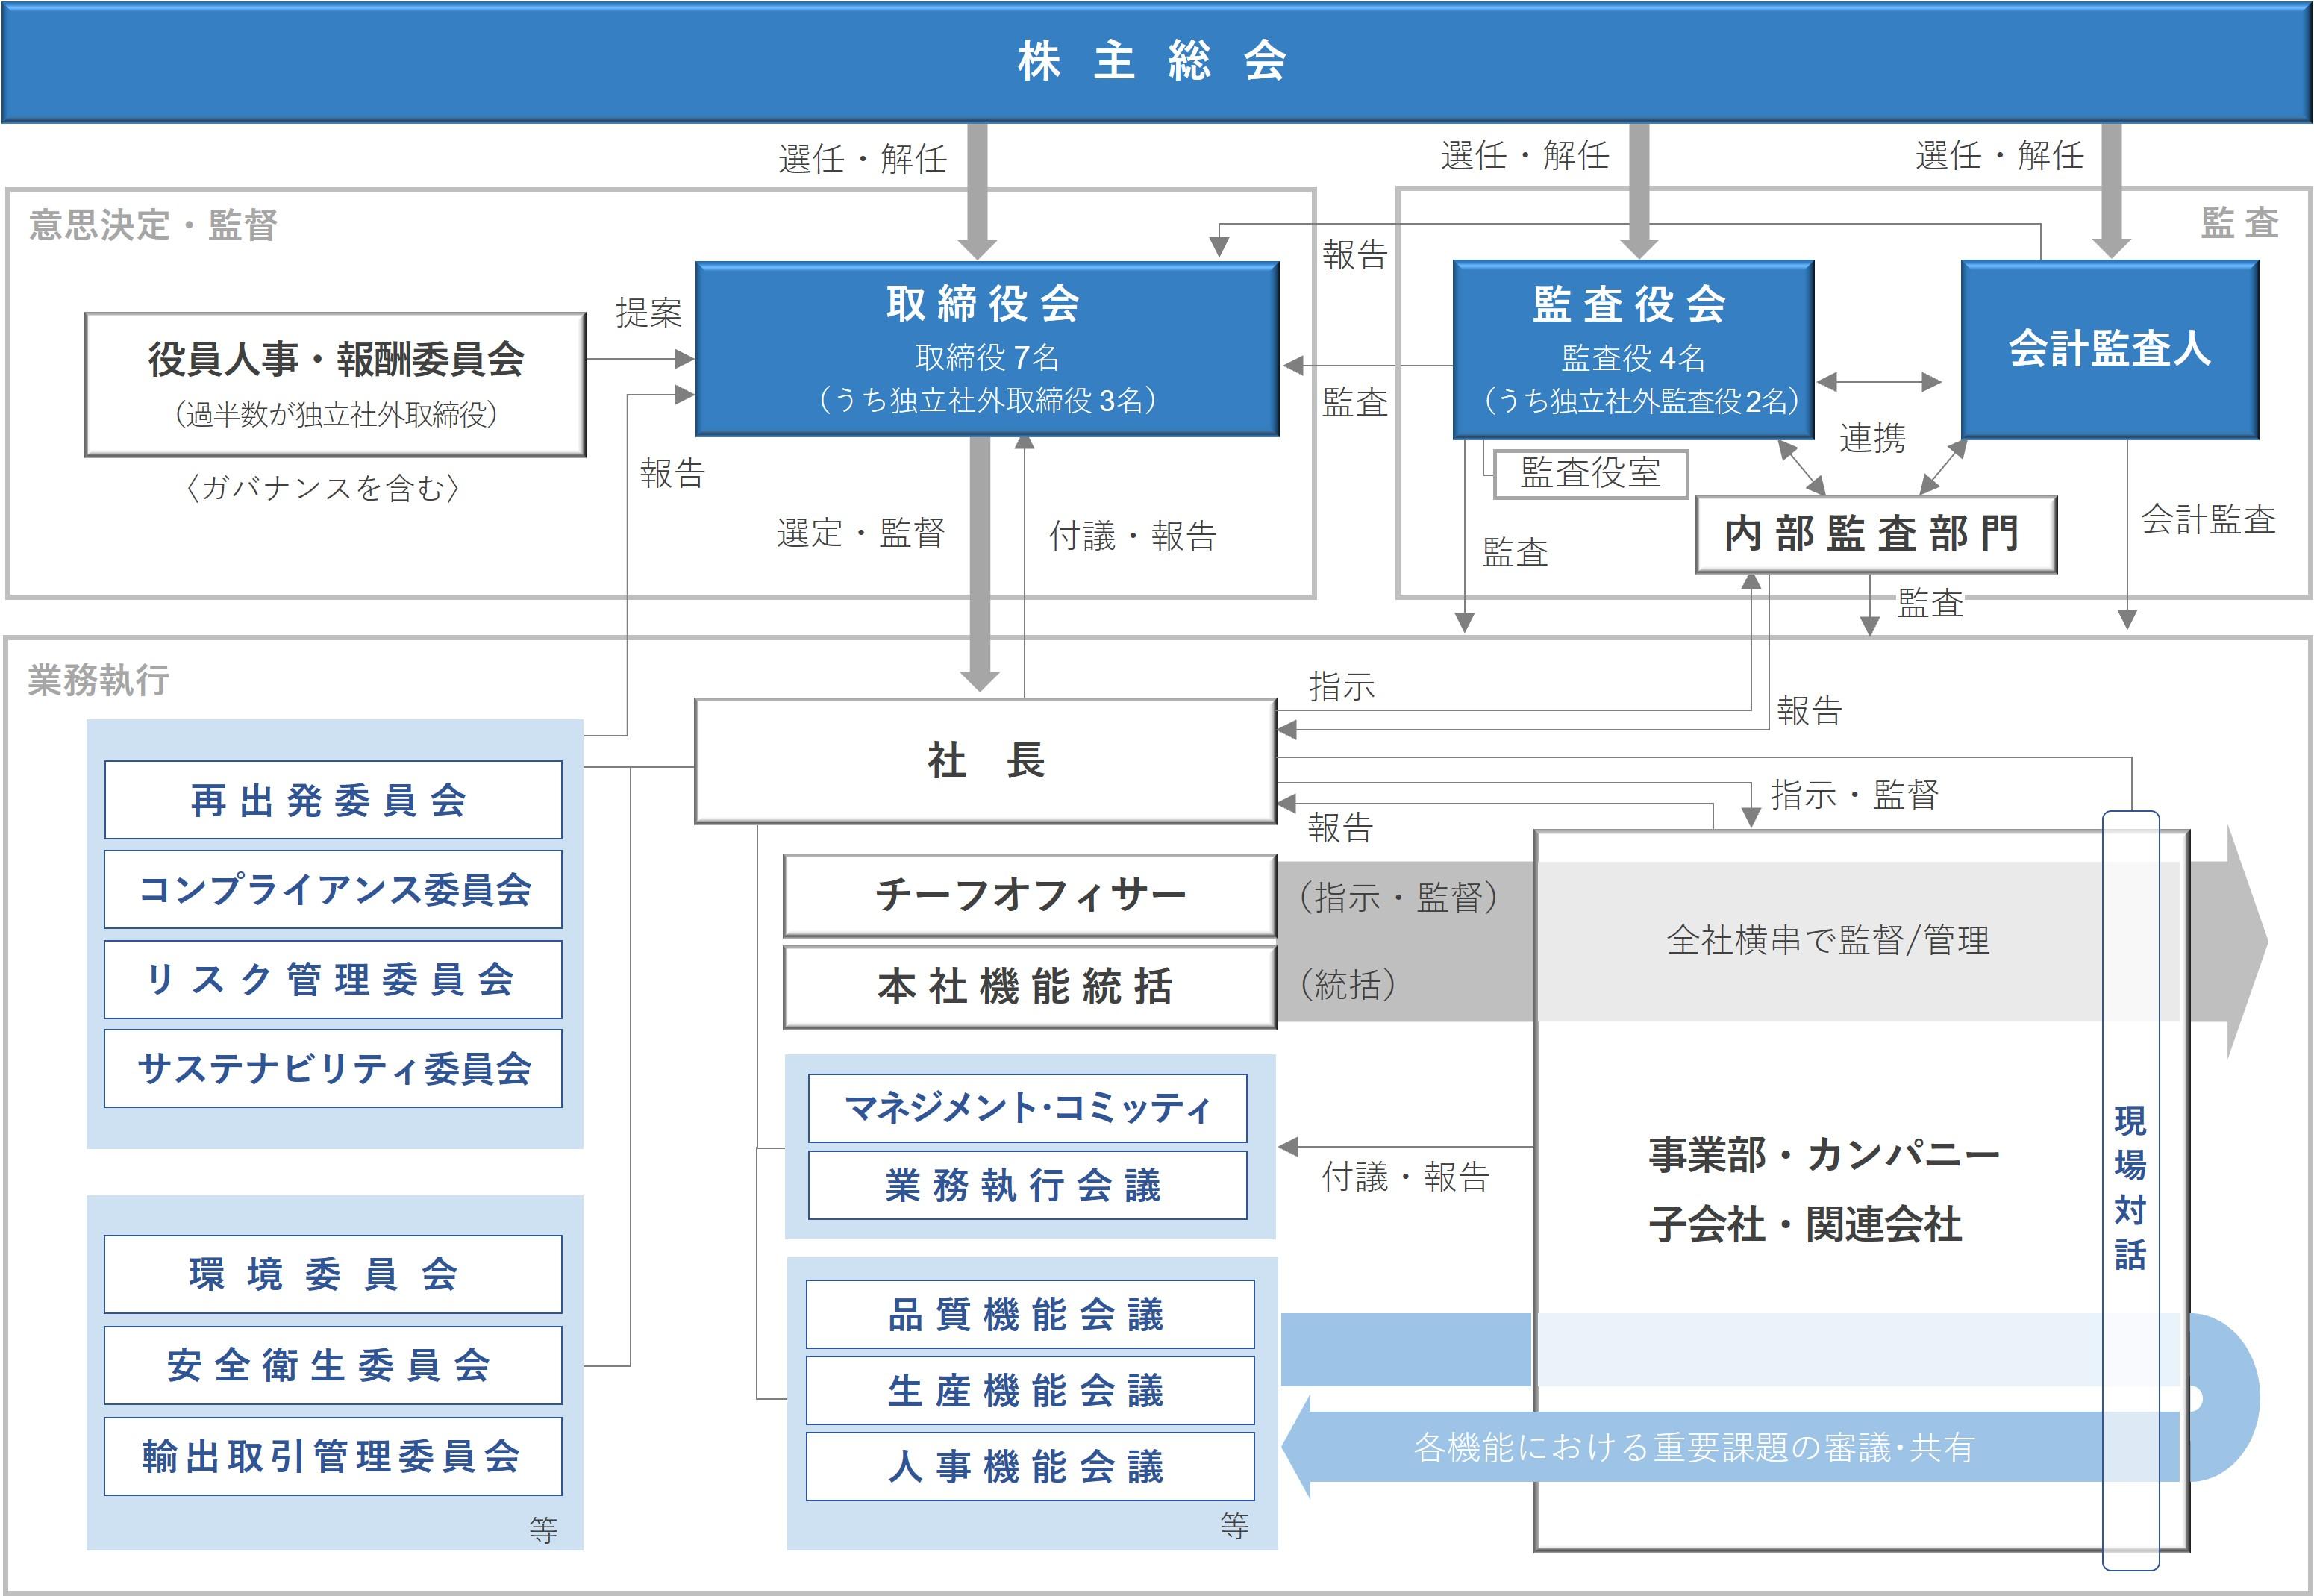
Task: Click the 再出発委員会 box
Action: (x=333, y=800)
